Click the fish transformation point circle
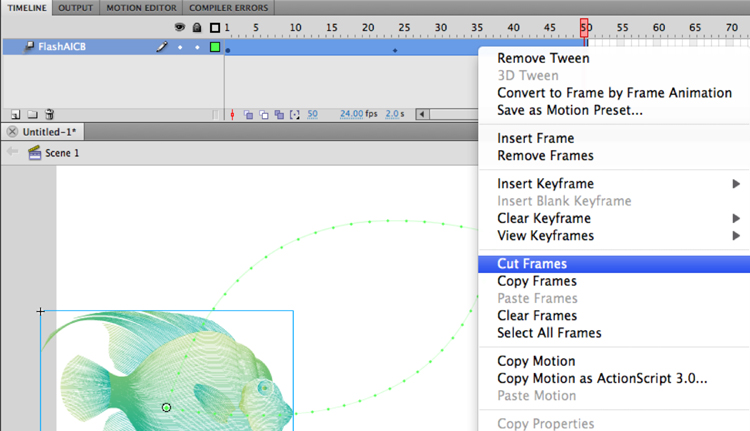The width and height of the screenshot is (750, 431). pos(166,408)
